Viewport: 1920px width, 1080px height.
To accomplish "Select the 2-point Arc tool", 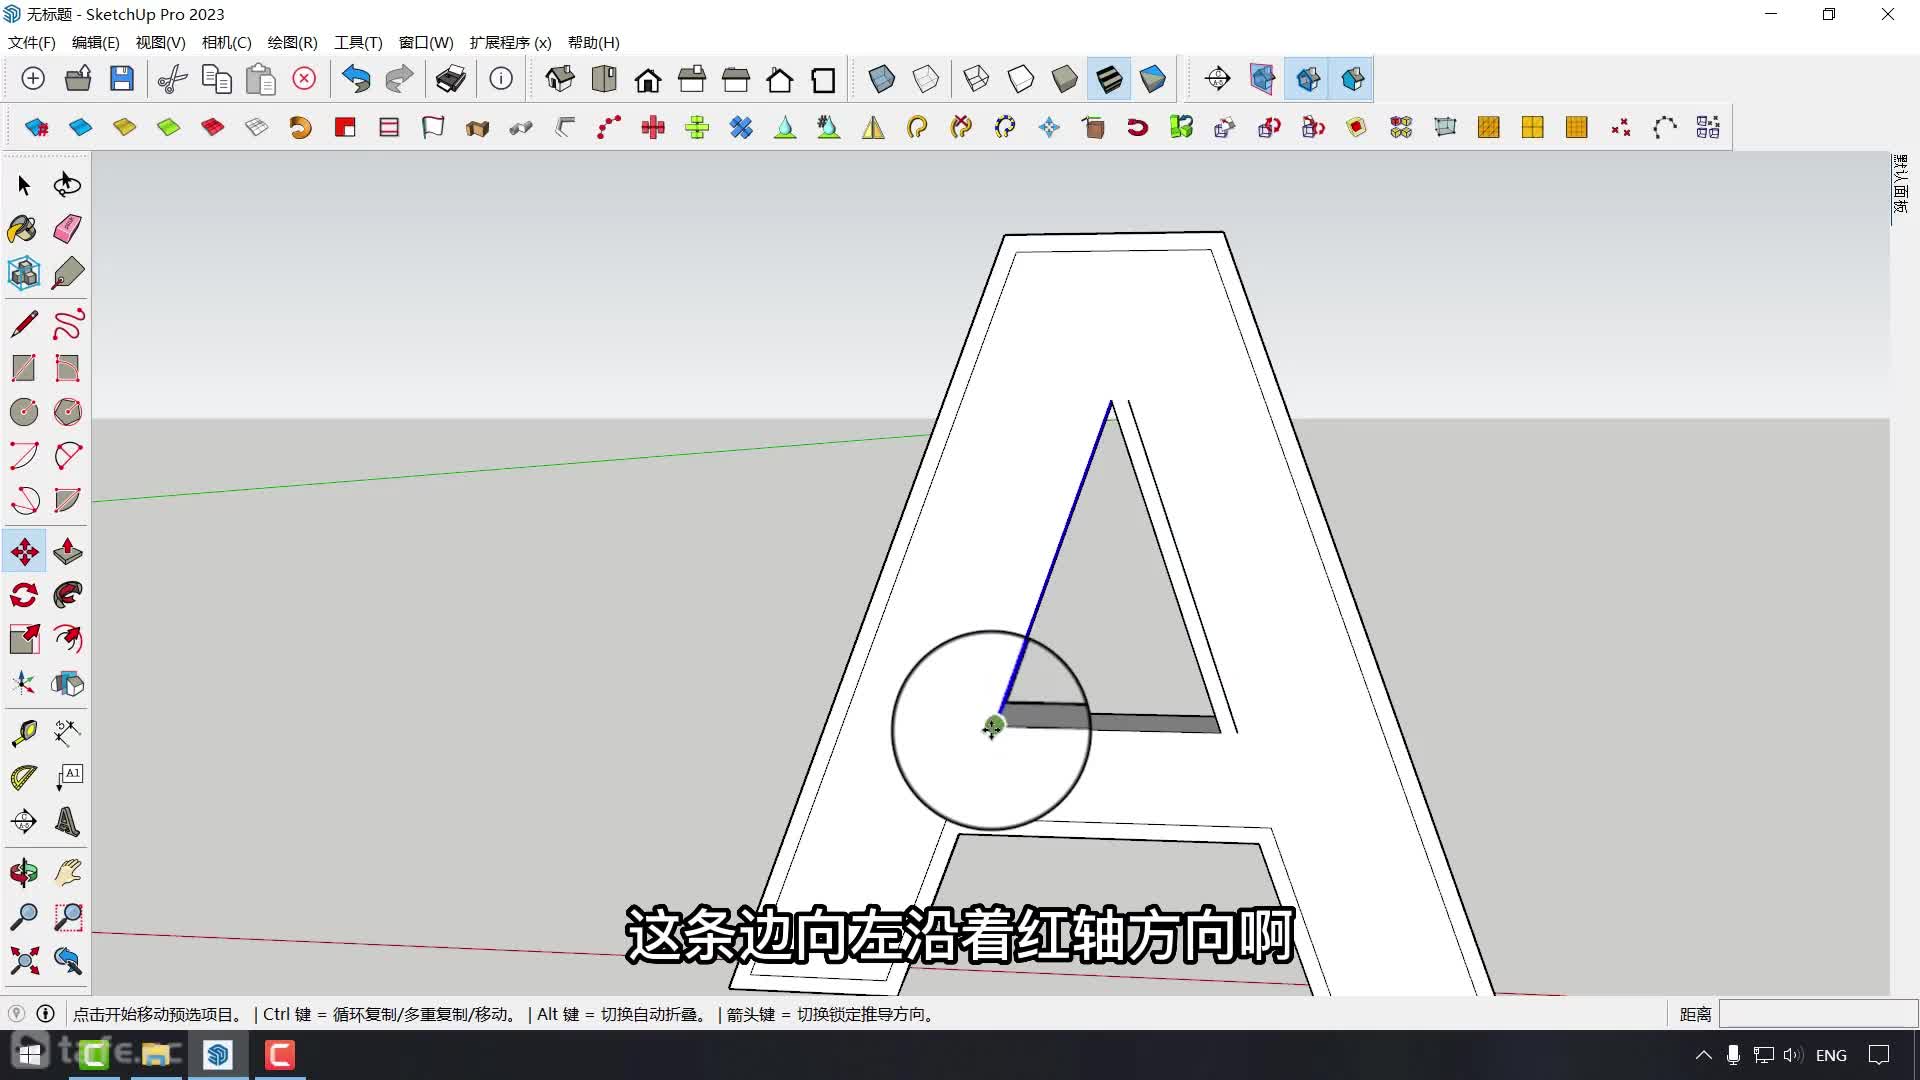I will pos(68,456).
